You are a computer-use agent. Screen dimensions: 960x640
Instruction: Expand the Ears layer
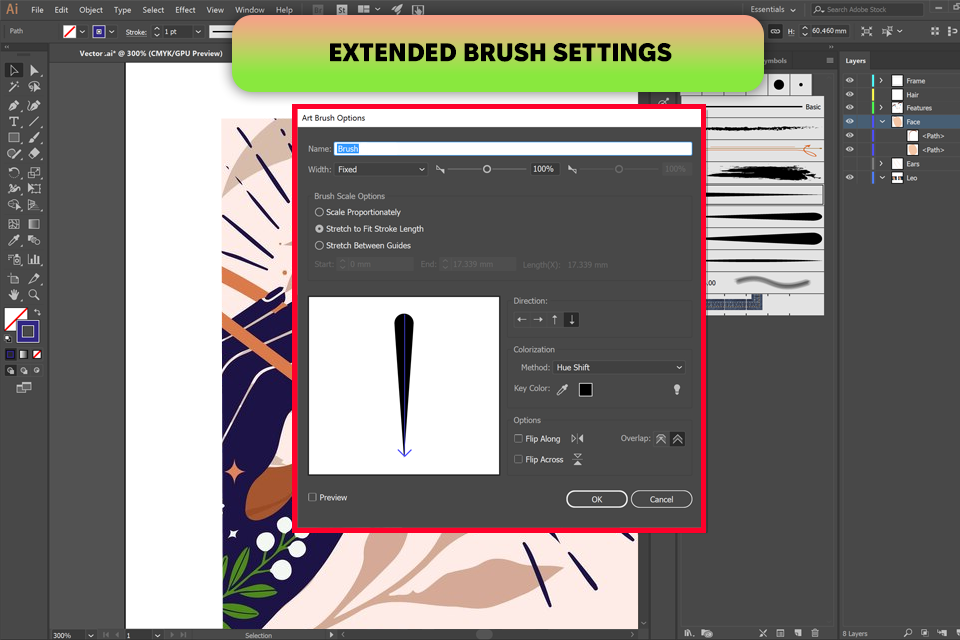[882, 164]
